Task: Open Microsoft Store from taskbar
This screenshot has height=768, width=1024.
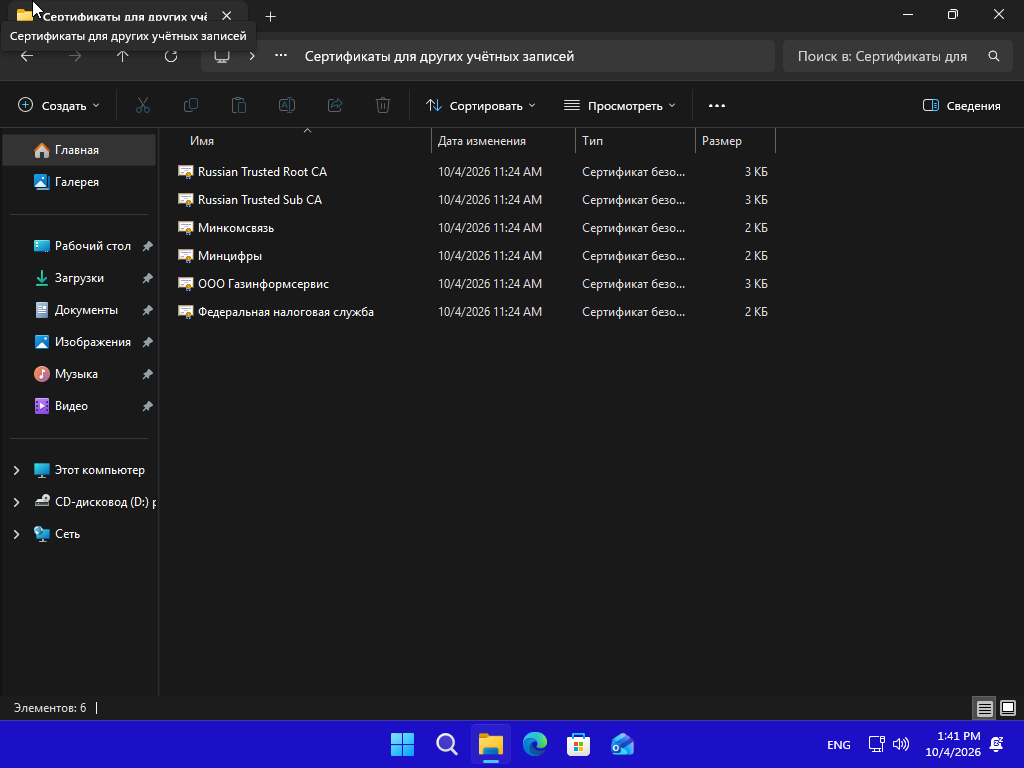Action: (x=579, y=744)
